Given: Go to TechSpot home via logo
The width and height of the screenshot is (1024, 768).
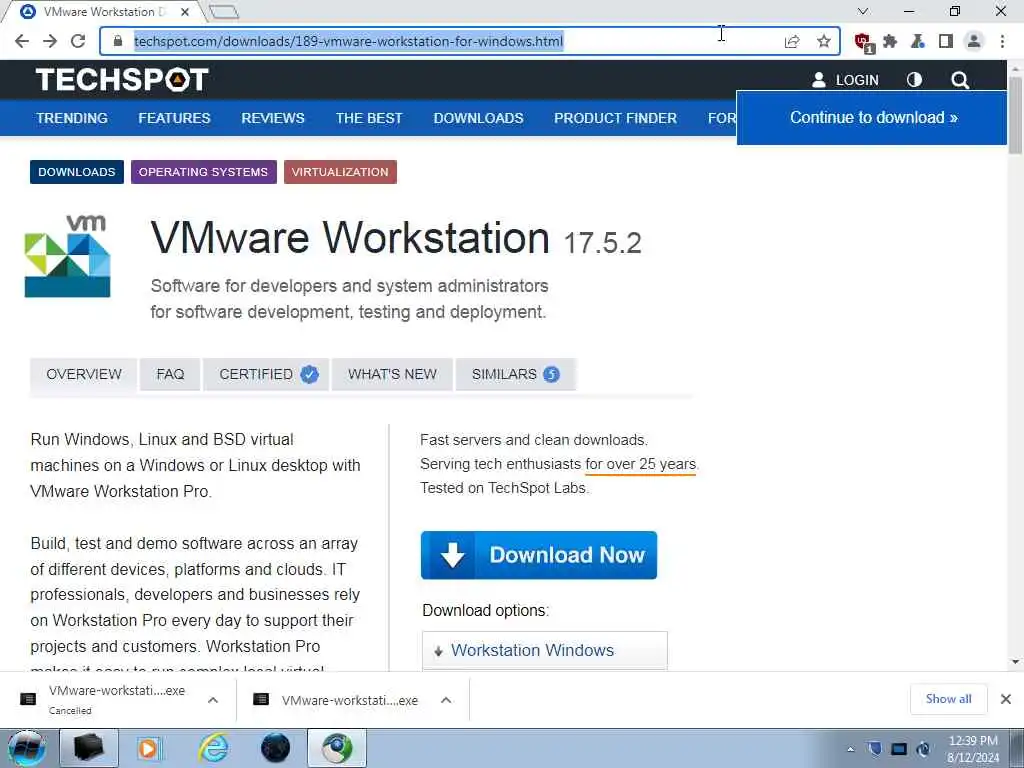Looking at the screenshot, I should (x=122, y=80).
